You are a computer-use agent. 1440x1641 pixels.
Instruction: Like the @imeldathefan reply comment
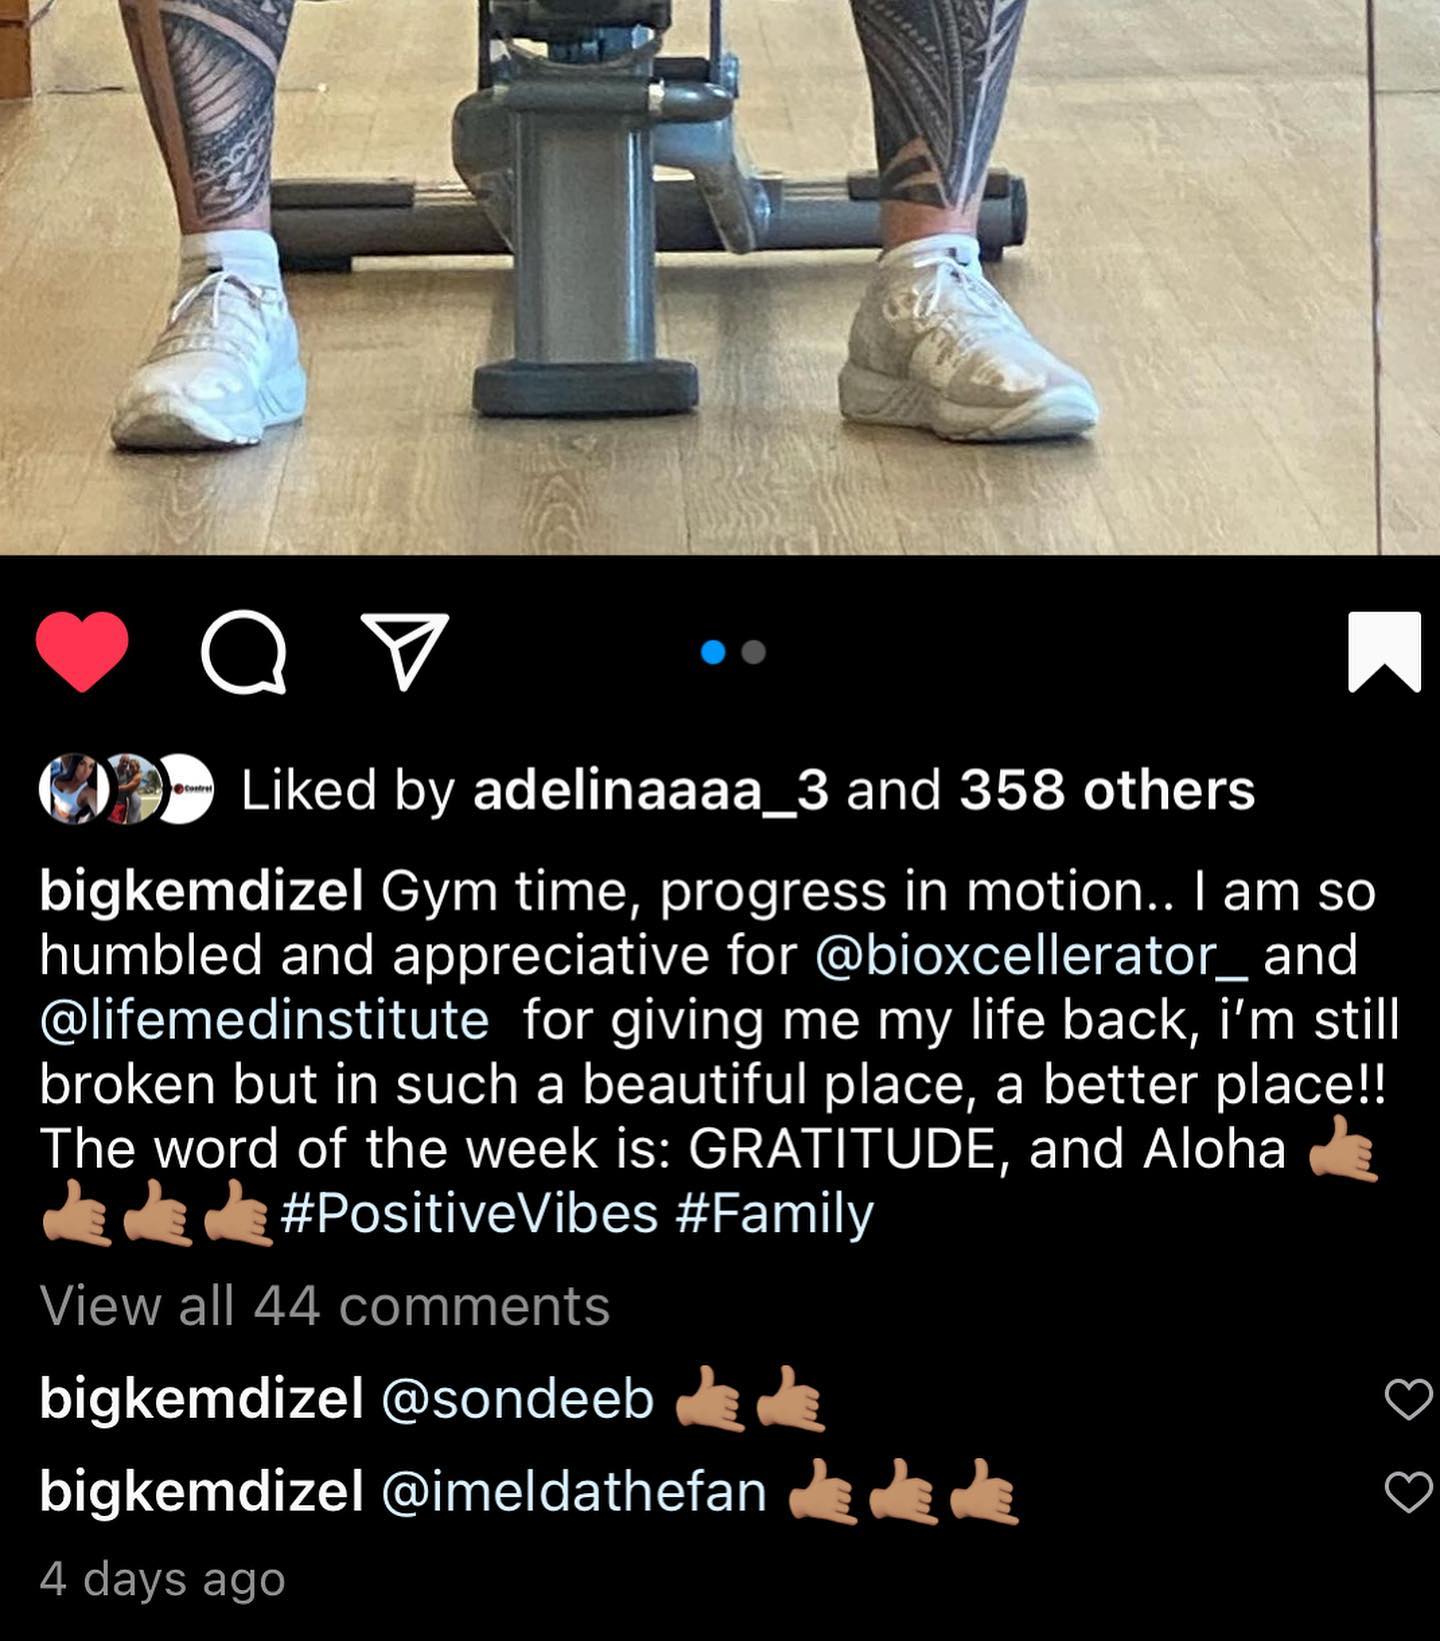pyautogui.click(x=1408, y=1492)
